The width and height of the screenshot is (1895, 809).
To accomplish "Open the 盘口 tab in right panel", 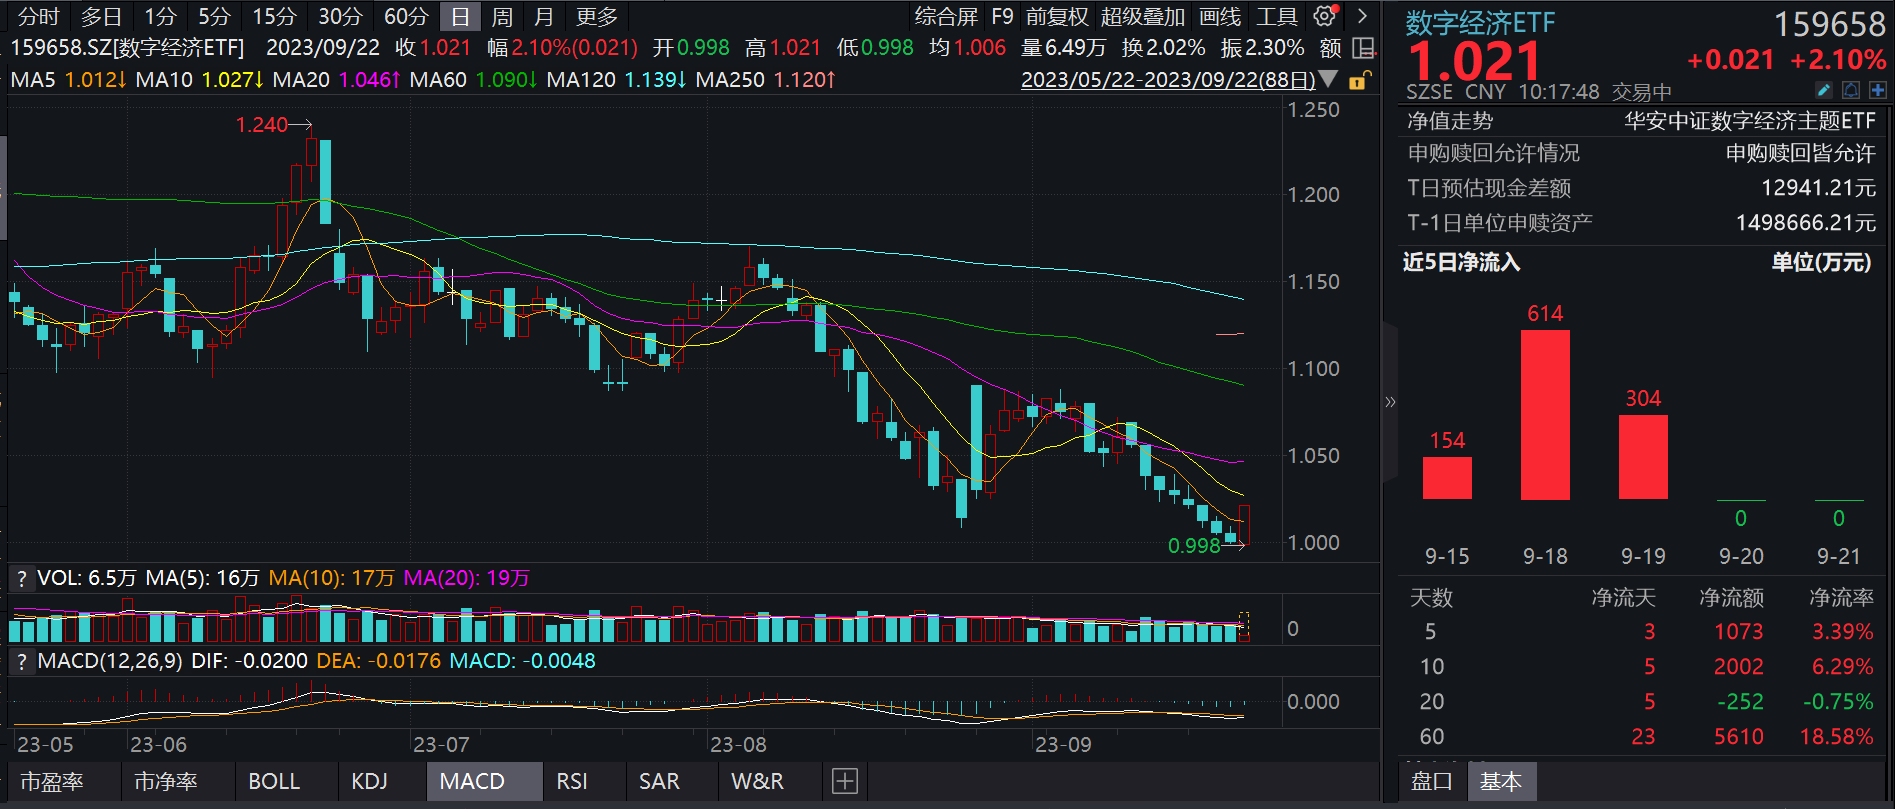I will pyautogui.click(x=1431, y=781).
